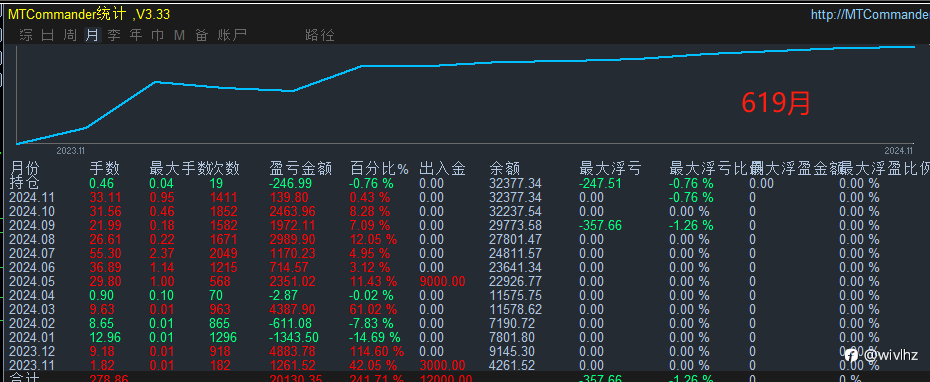Image resolution: width=930 pixels, height=382 pixels.
Task: Click the 2024.11 chart axis label
Action: (898, 151)
